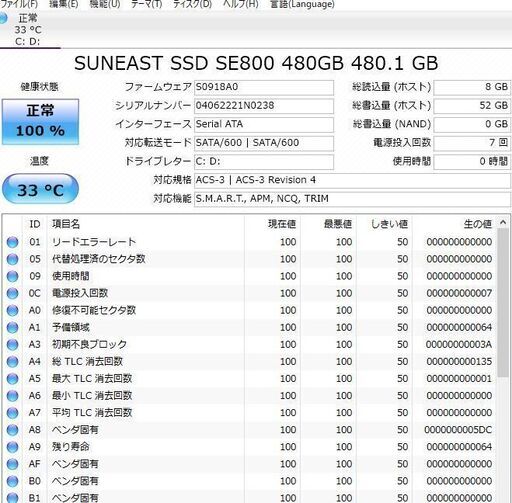Click the interface field Serial ATA
The width and height of the screenshot is (512, 503).
tap(264, 124)
